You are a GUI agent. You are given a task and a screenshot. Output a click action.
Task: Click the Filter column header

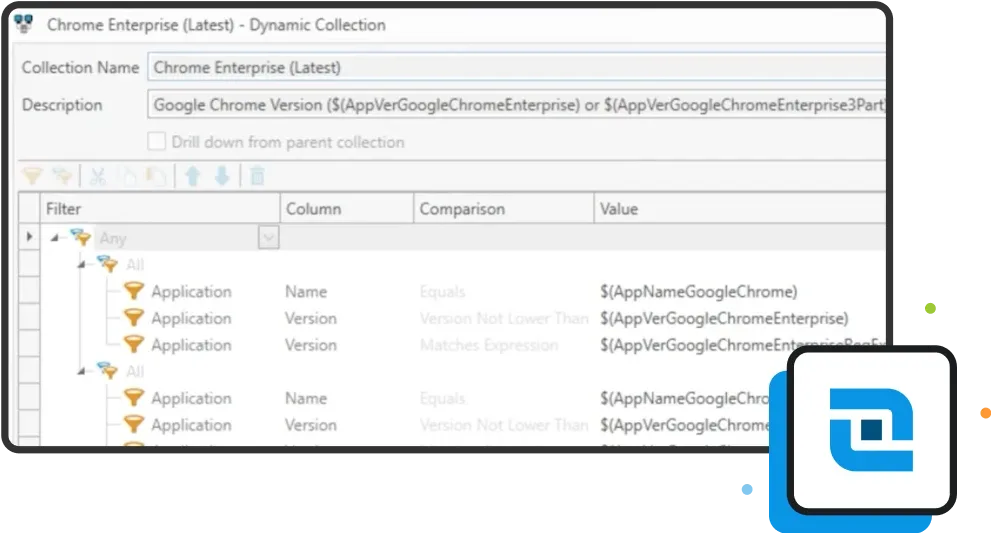(x=160, y=209)
